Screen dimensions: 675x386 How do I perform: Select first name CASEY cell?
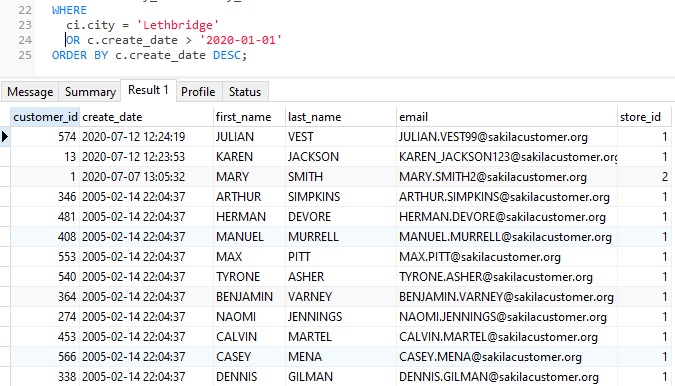coord(249,357)
